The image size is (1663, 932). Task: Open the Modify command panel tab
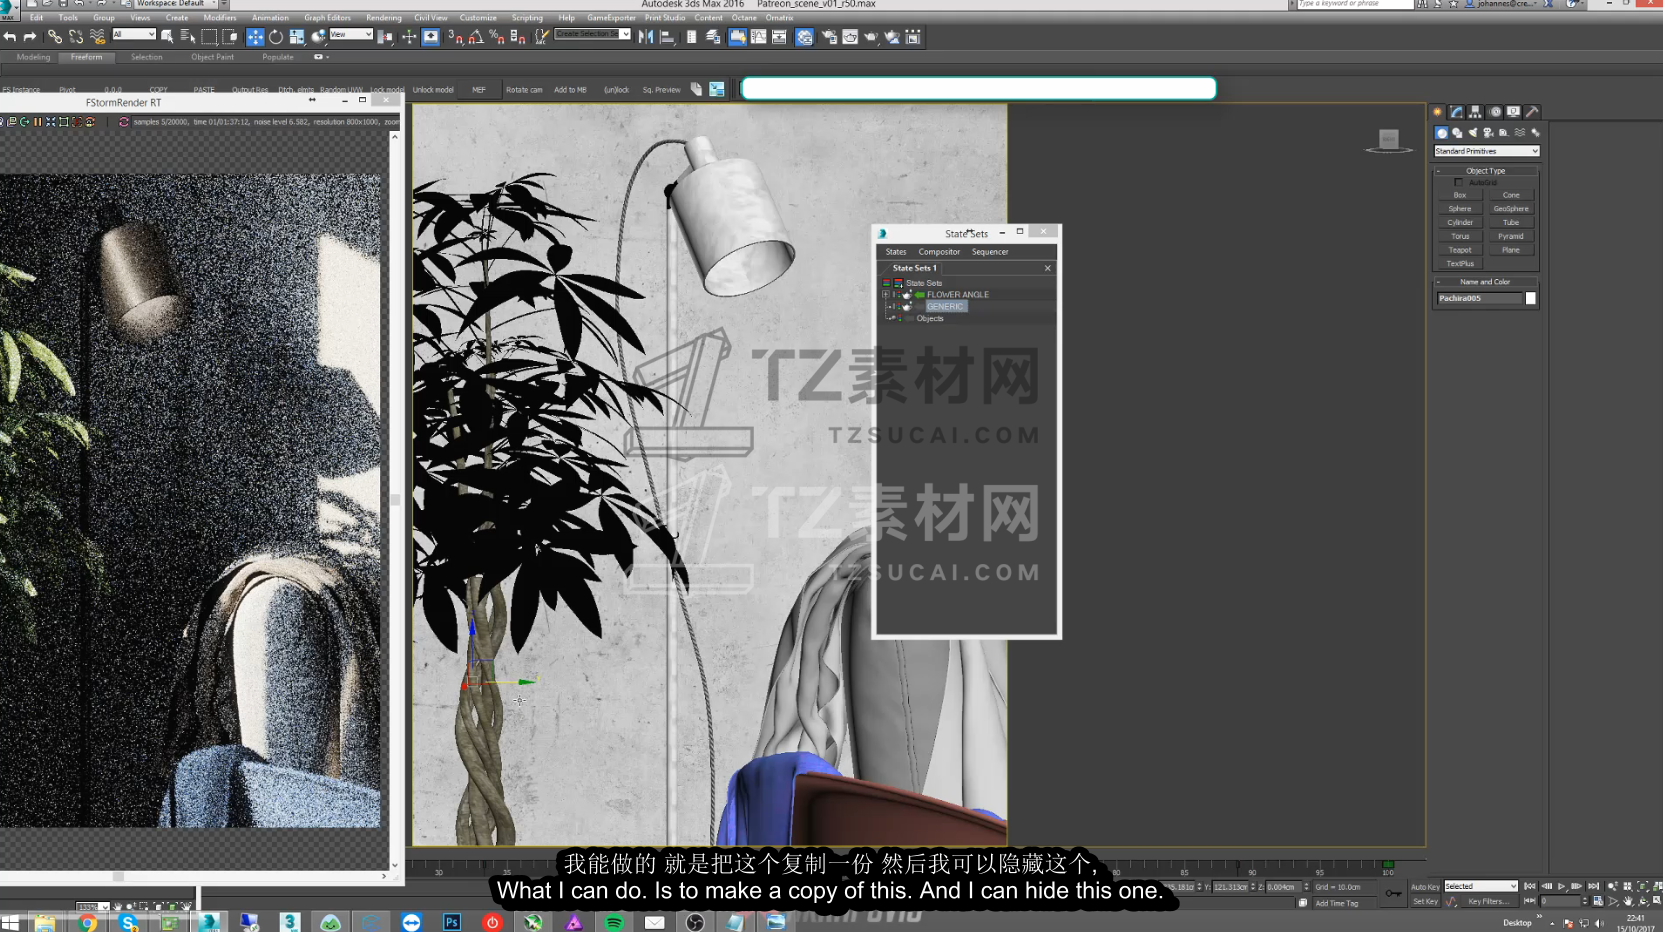[1456, 112]
